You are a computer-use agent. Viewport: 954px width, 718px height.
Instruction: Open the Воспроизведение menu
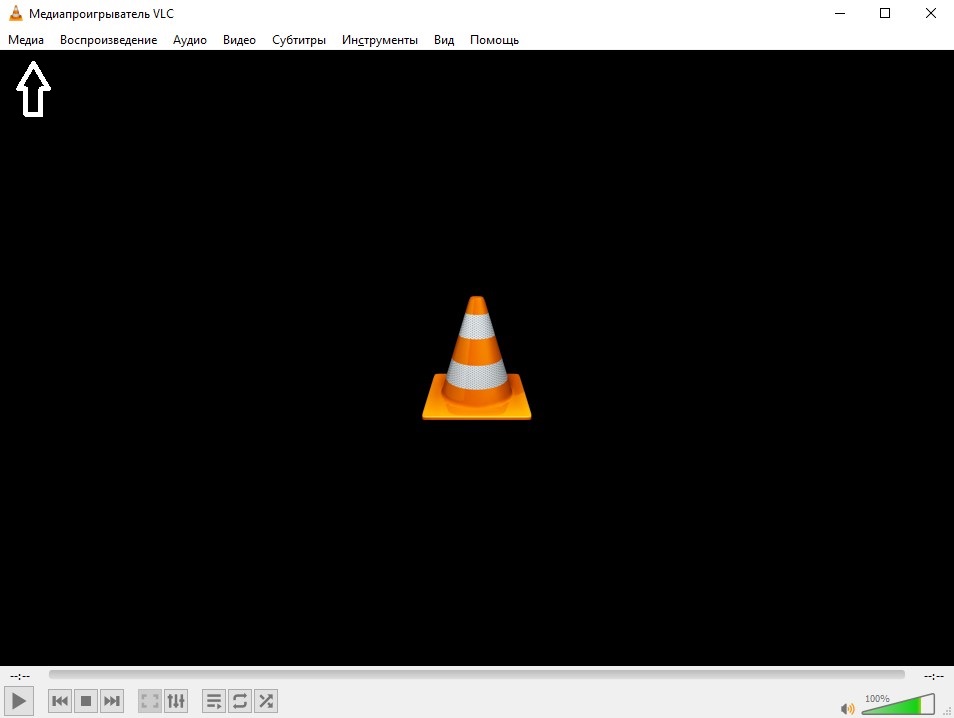tap(108, 40)
